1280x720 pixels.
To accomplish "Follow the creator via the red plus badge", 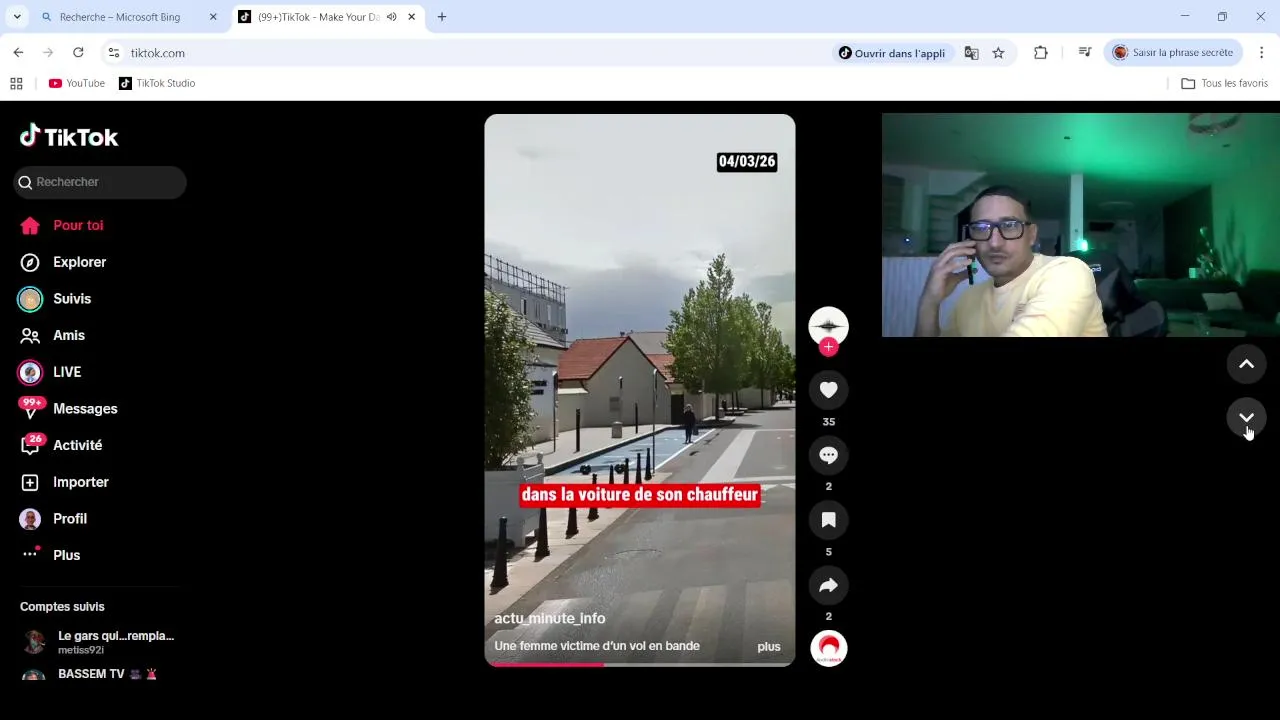I will pyautogui.click(x=828, y=347).
